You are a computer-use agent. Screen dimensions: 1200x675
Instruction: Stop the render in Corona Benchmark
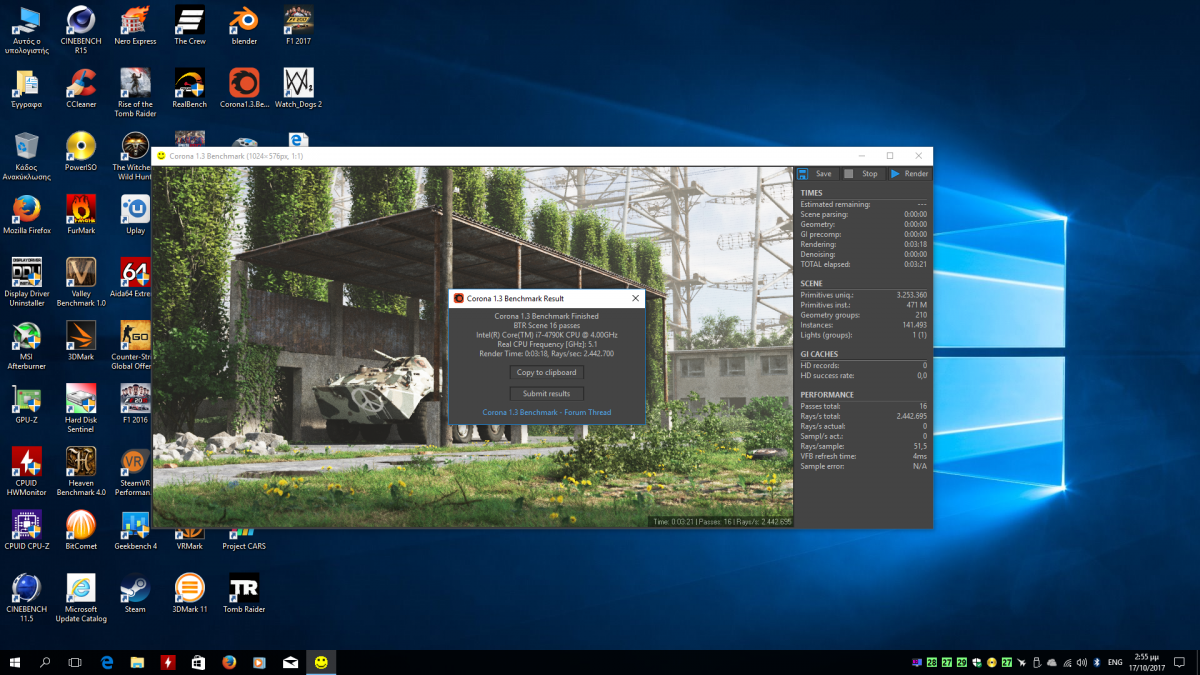click(860, 173)
